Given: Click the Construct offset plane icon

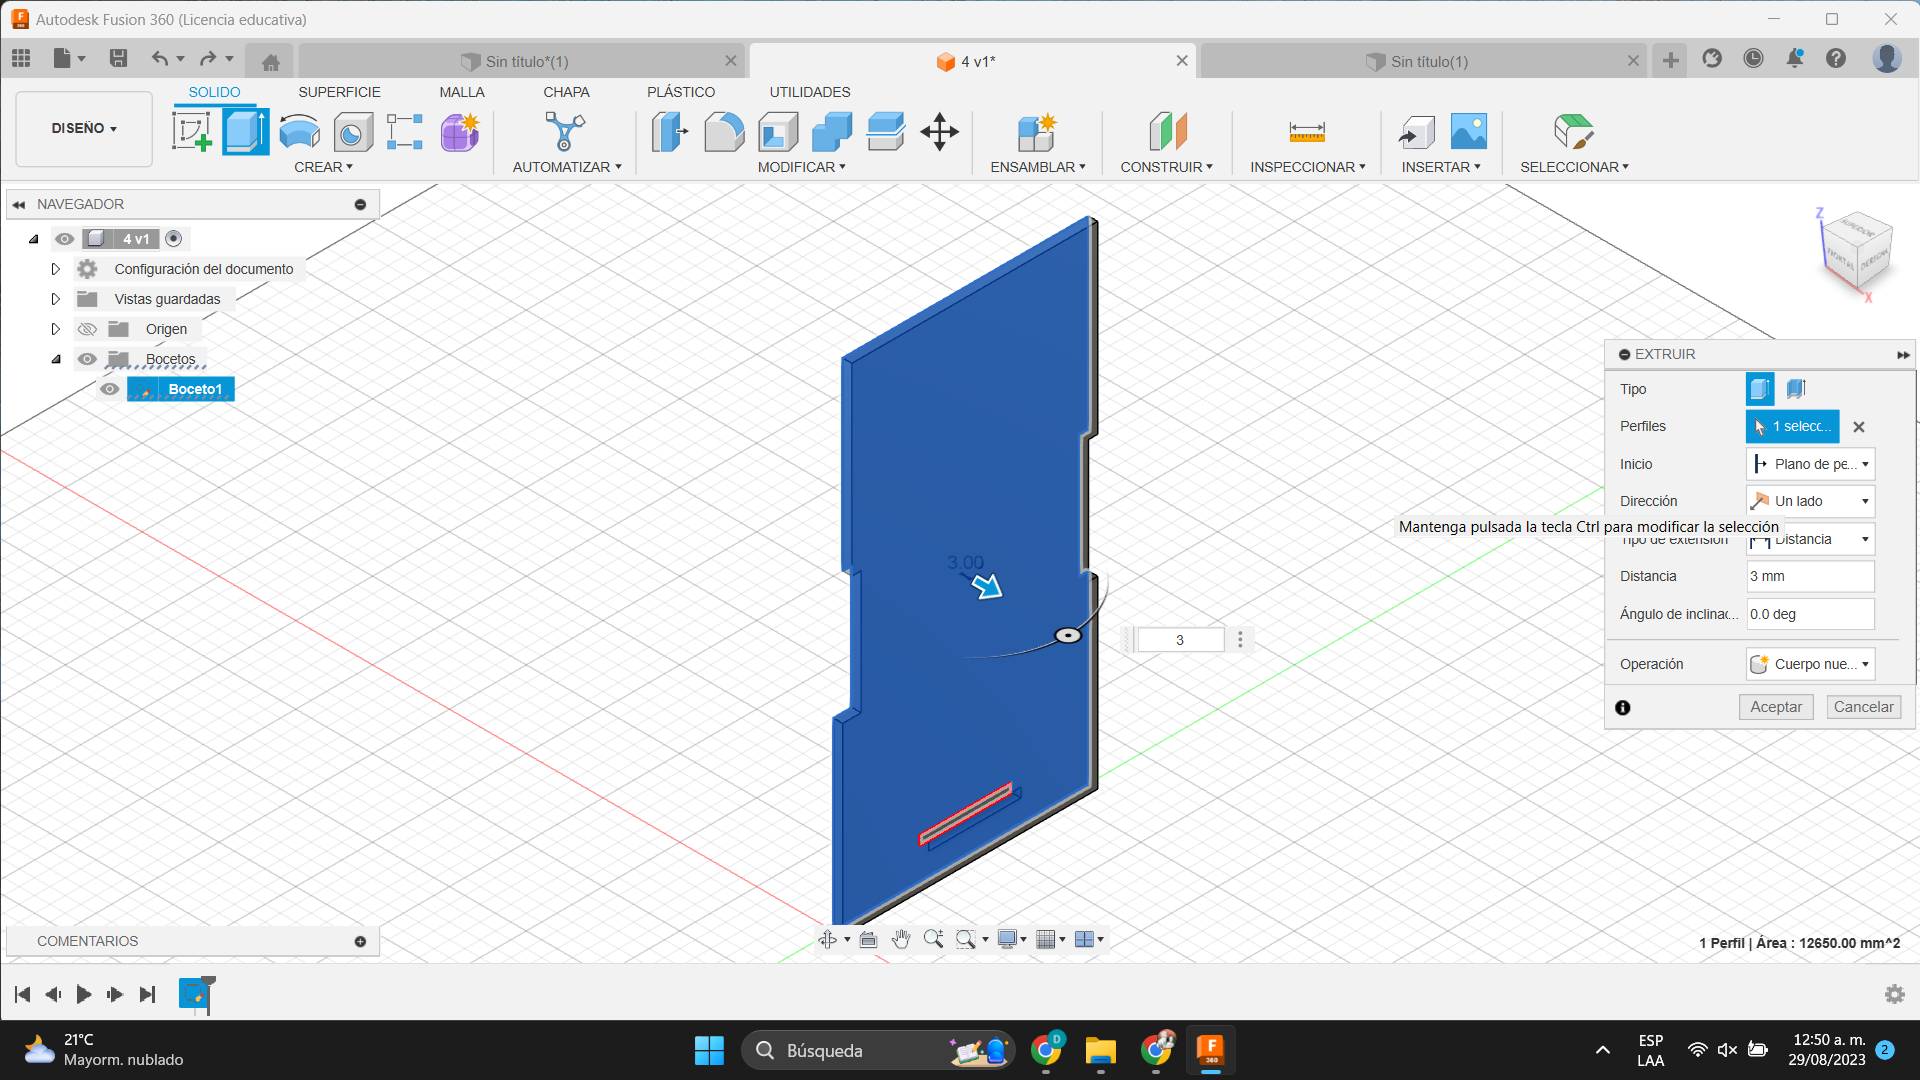Looking at the screenshot, I should pos(1167,132).
